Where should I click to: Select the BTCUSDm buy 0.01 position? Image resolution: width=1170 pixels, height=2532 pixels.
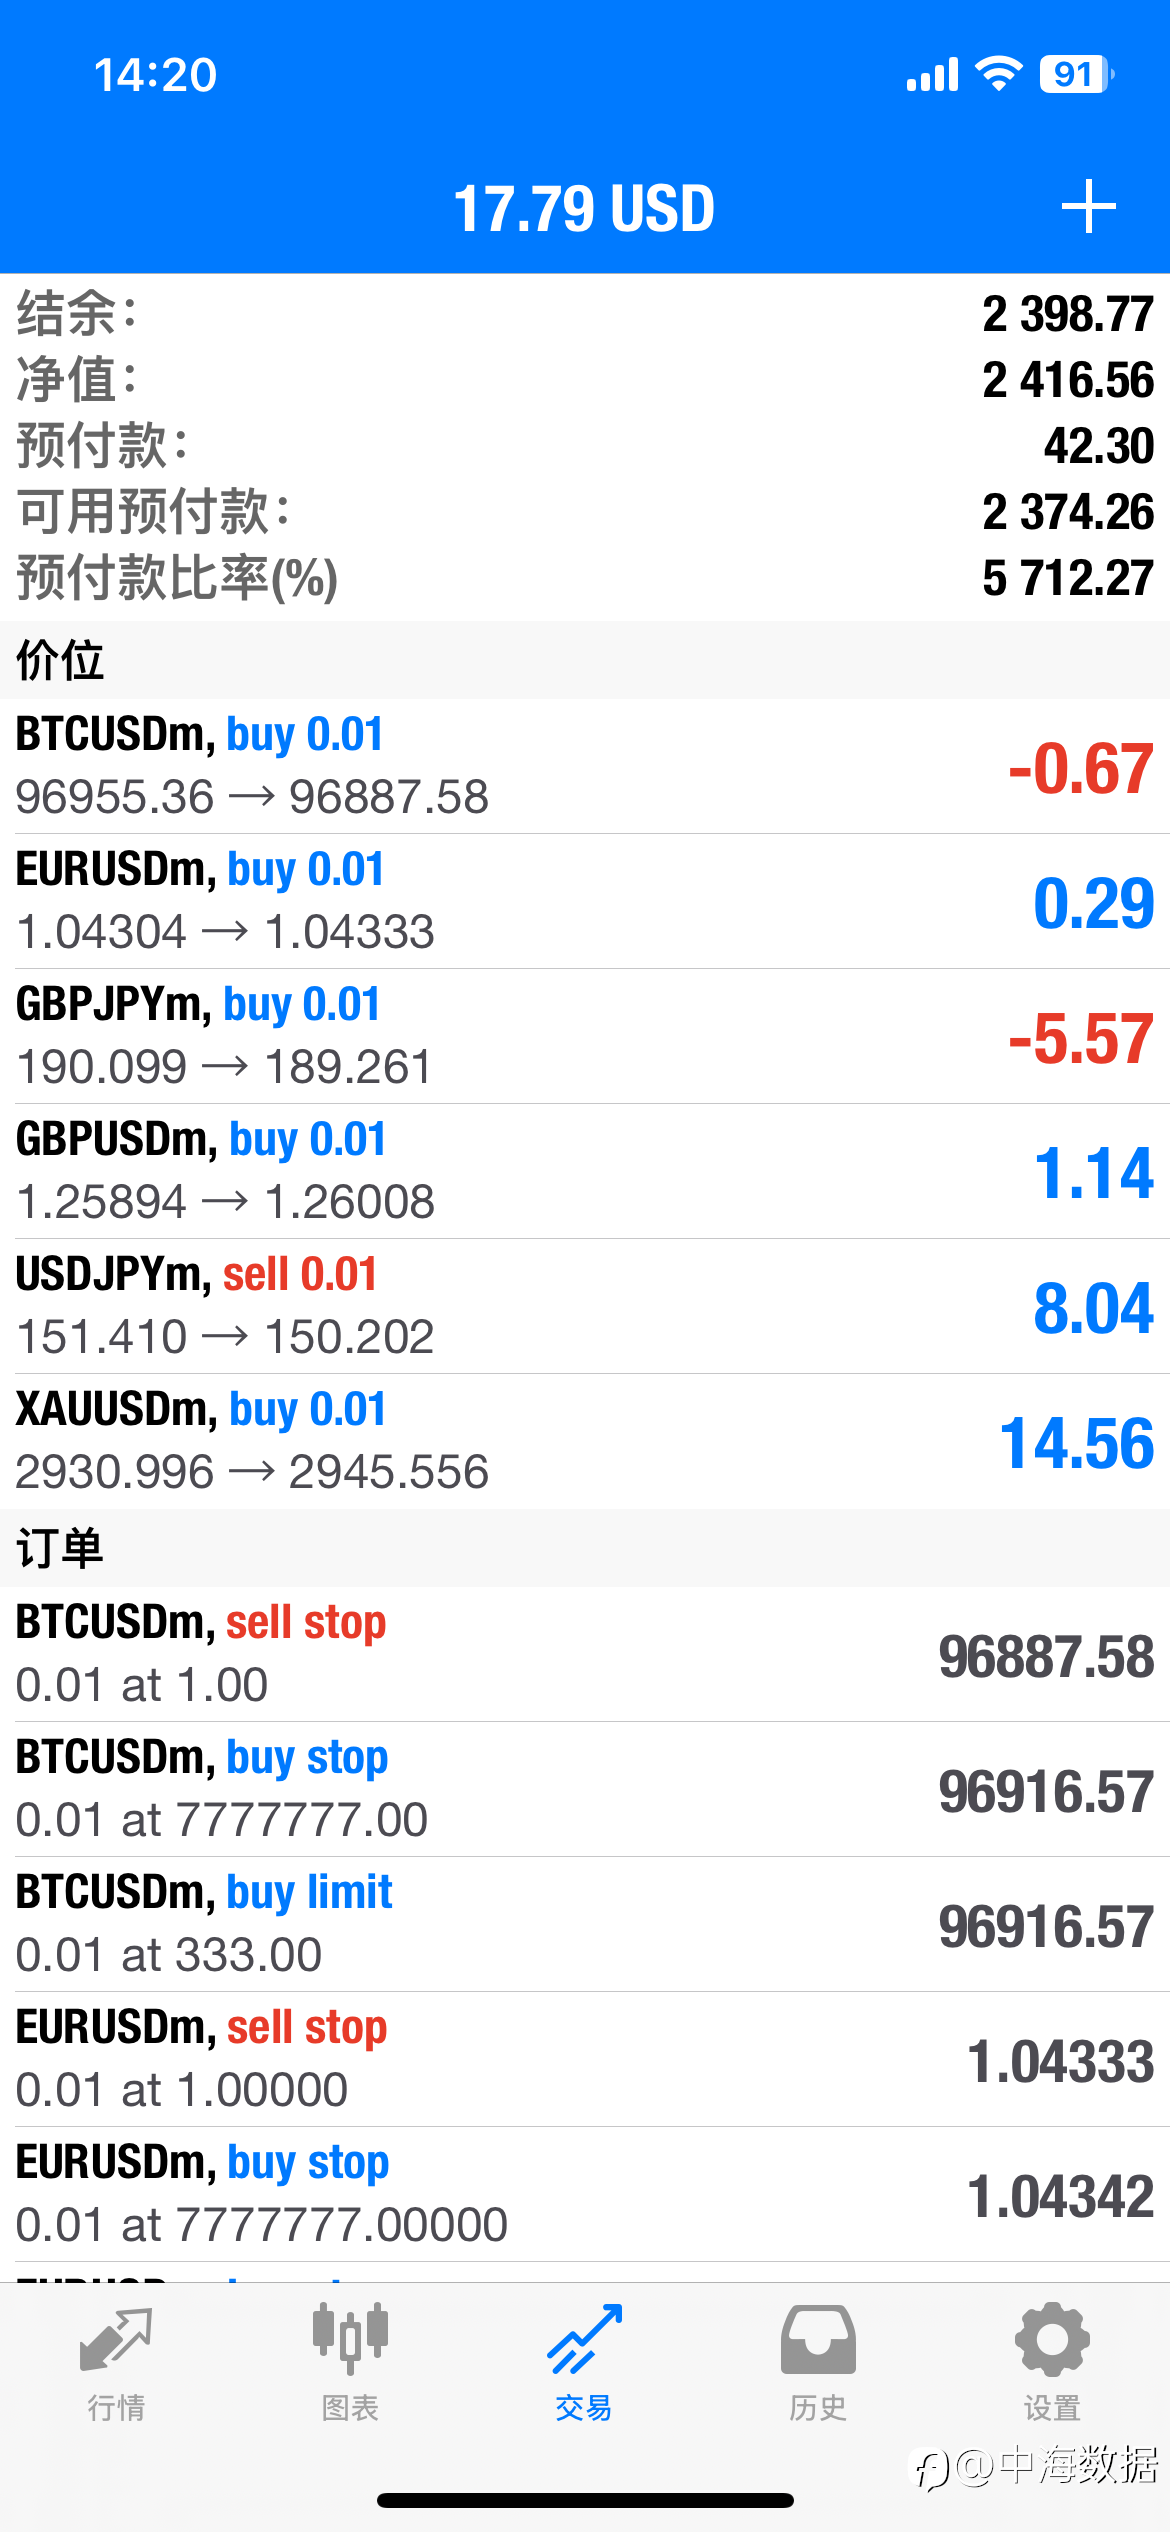point(585,766)
